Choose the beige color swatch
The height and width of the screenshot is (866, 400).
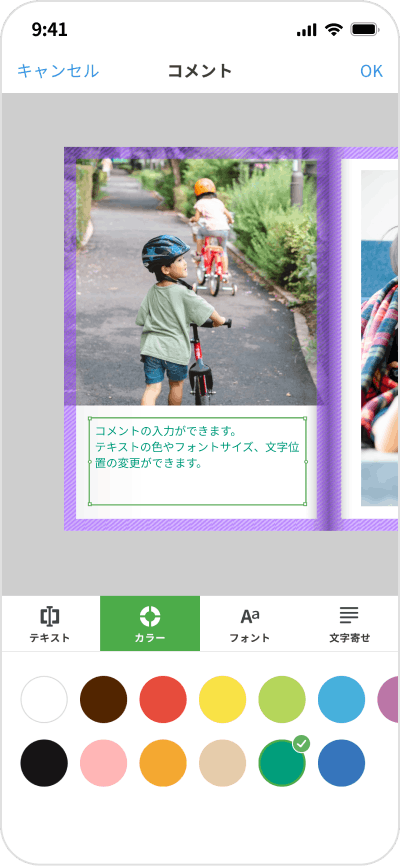click(x=222, y=763)
